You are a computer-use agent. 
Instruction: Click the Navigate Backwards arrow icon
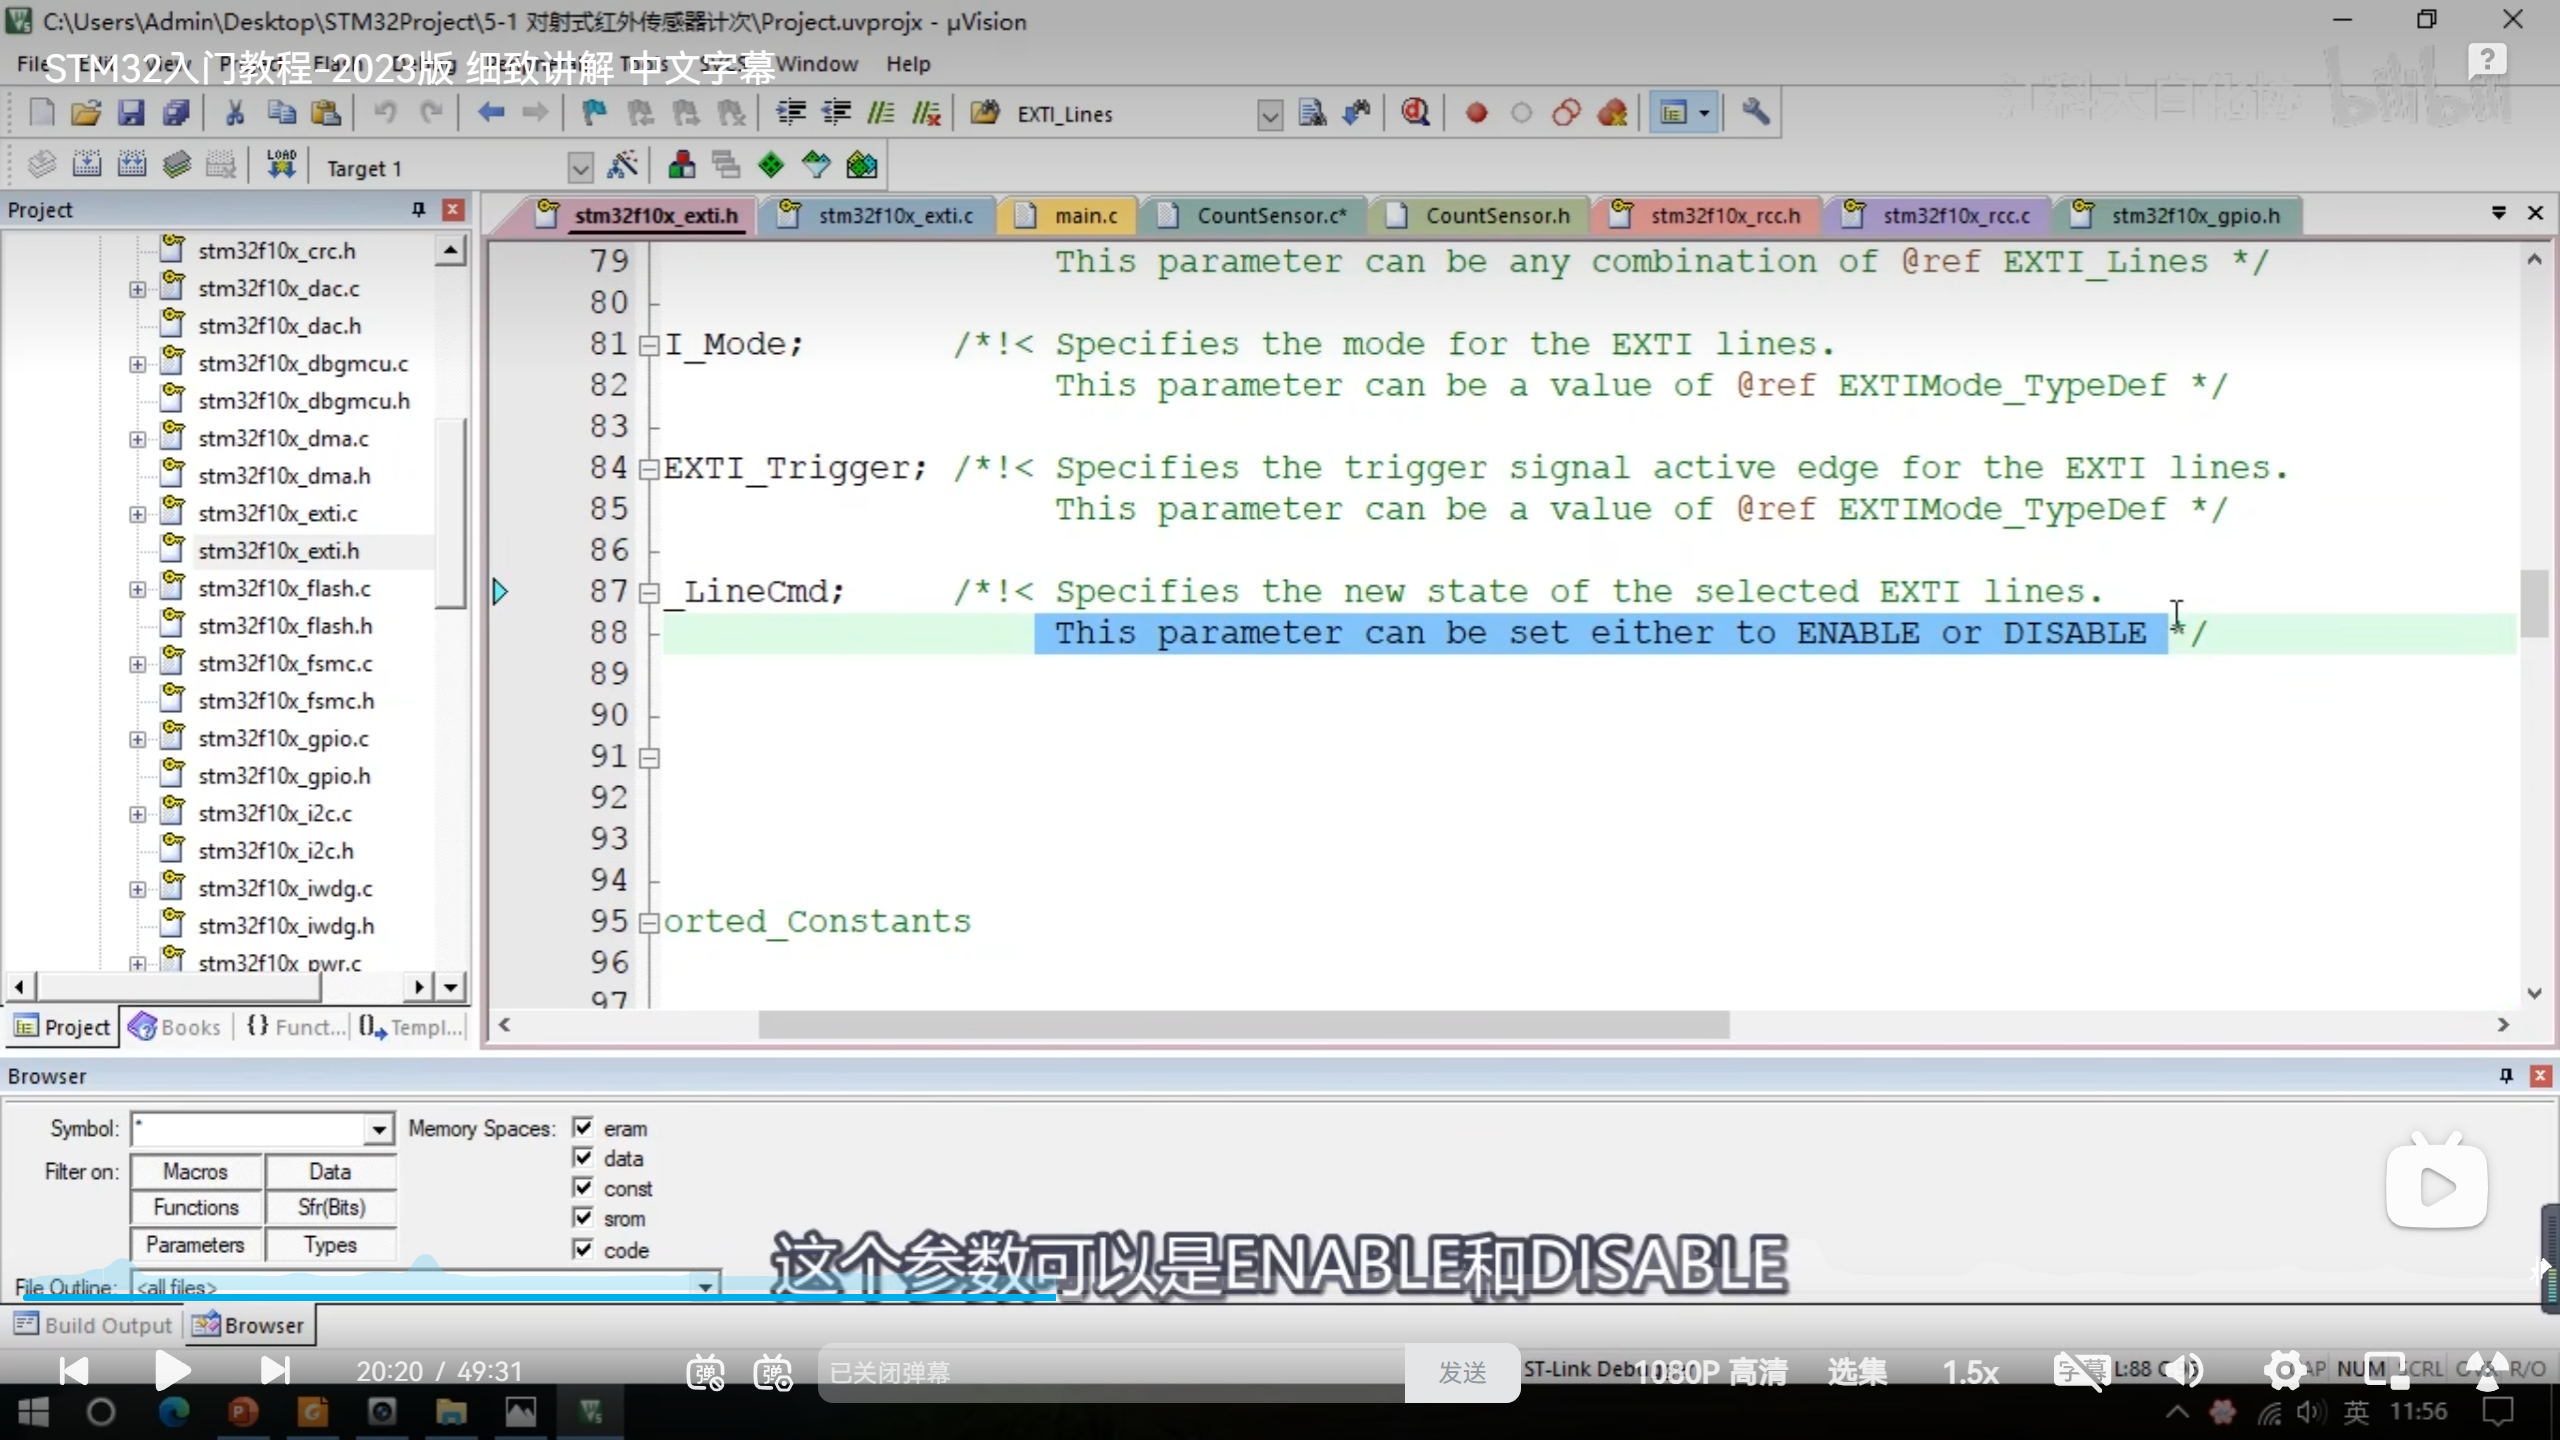coord(490,113)
